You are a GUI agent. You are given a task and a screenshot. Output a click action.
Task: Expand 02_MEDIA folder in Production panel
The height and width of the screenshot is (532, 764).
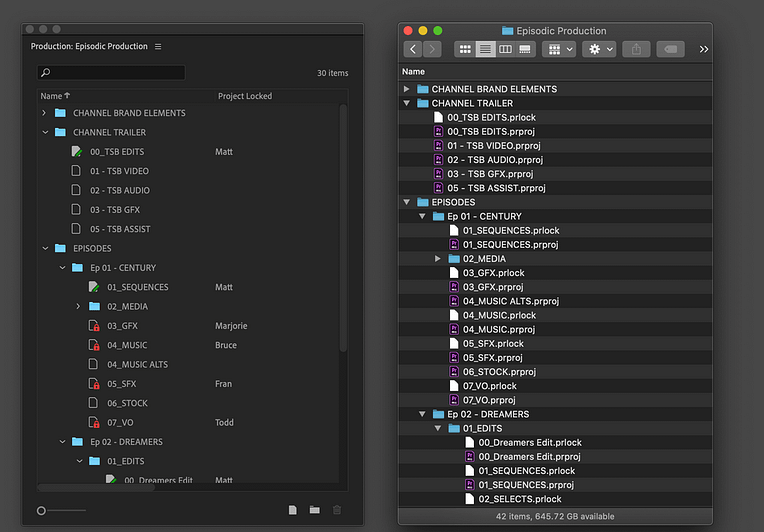[78, 306]
